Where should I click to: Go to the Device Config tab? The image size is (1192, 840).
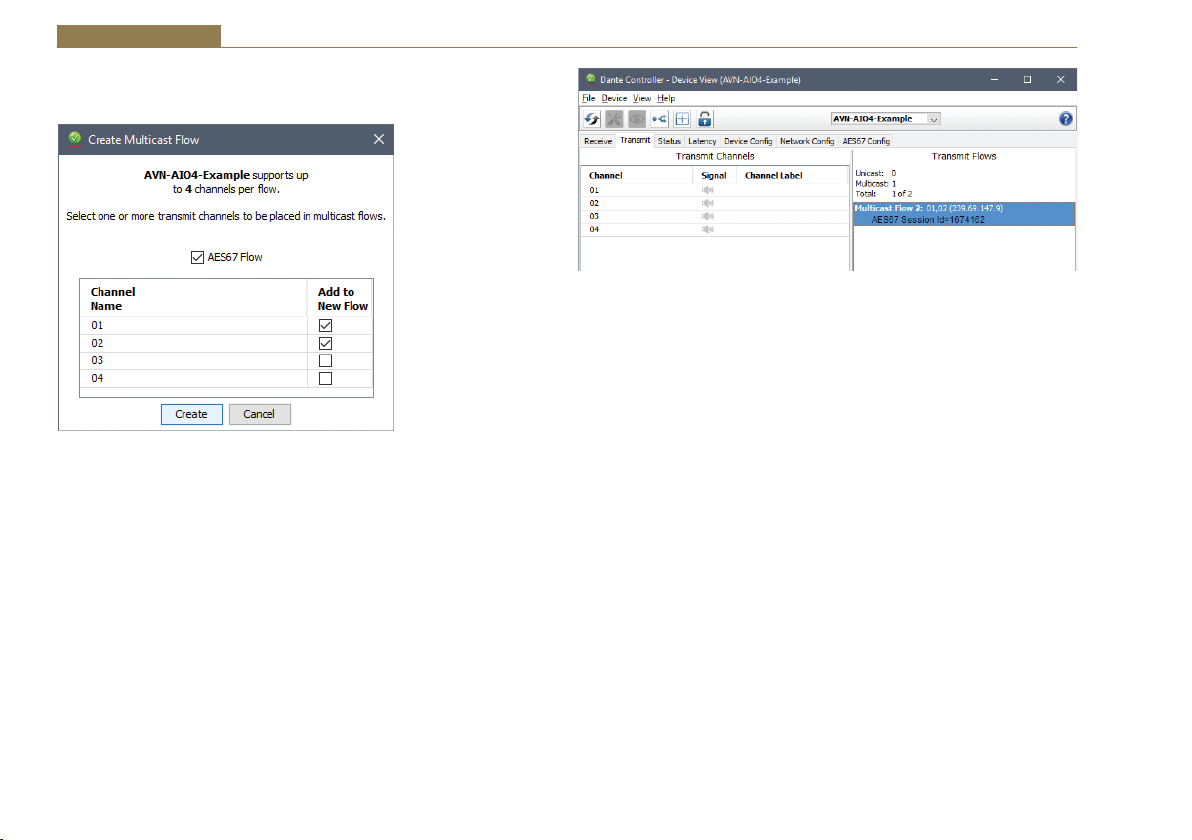747,141
